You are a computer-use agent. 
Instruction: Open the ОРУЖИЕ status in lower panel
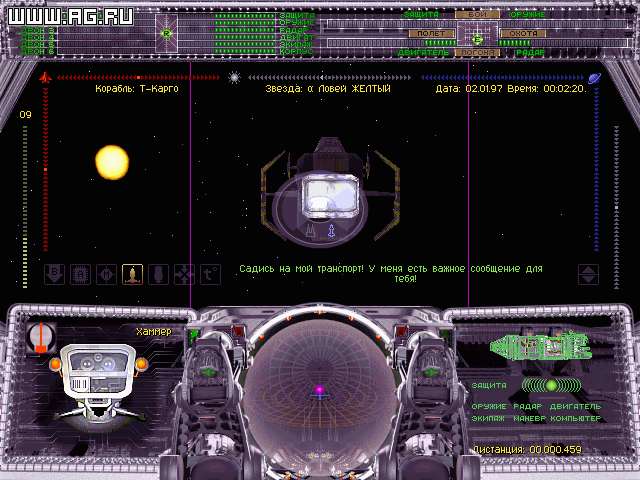489,406
